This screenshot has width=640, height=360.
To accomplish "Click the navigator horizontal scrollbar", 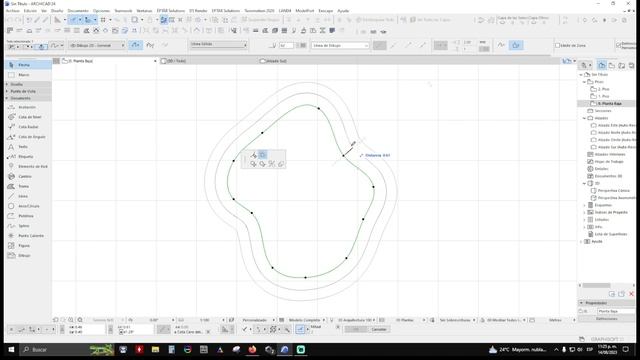I will coord(596,285).
